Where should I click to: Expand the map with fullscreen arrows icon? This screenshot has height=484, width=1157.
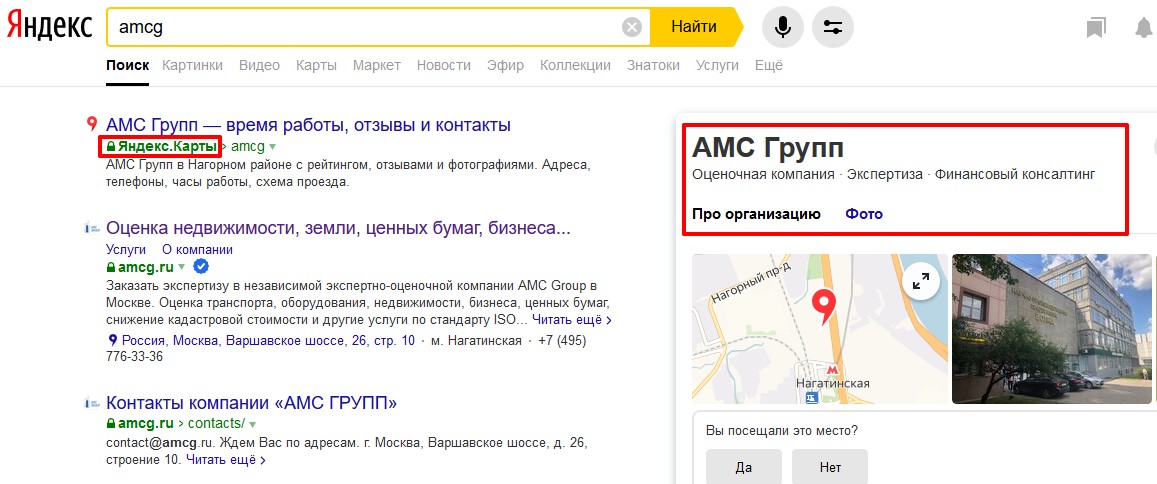(921, 281)
